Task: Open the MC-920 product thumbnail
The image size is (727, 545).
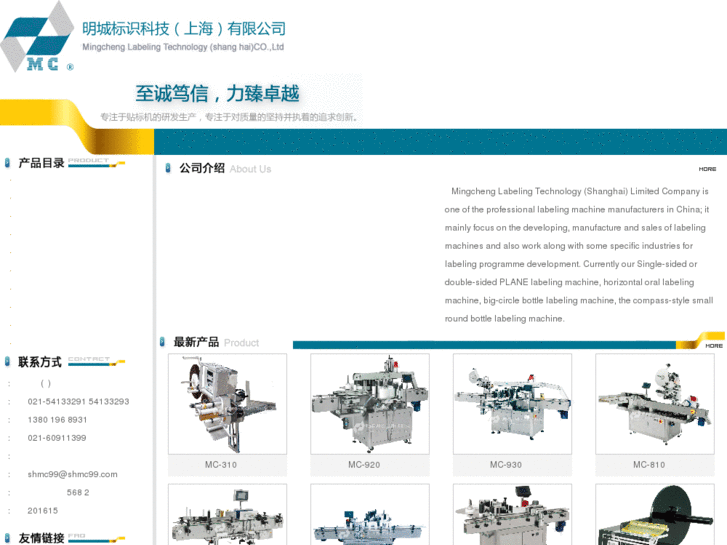Action: tap(370, 404)
